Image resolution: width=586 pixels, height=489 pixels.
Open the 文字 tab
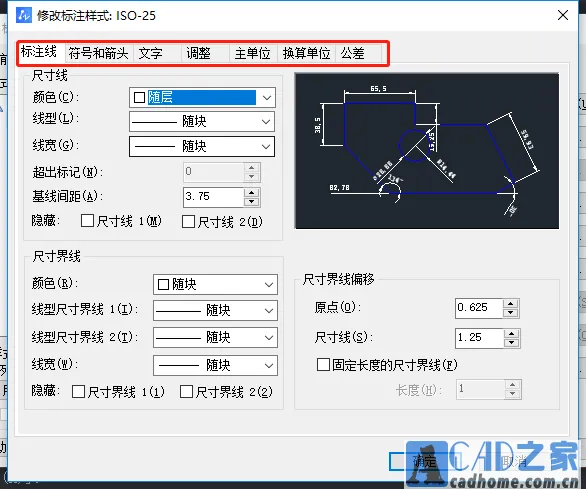coord(151,53)
